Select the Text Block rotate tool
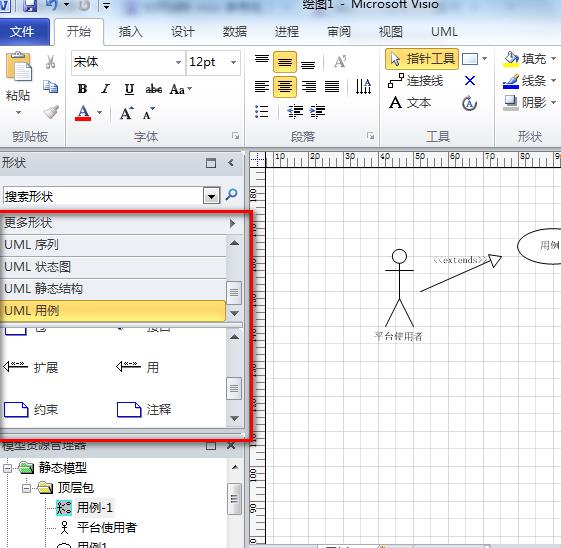This screenshot has height=548, width=561. (x=469, y=103)
